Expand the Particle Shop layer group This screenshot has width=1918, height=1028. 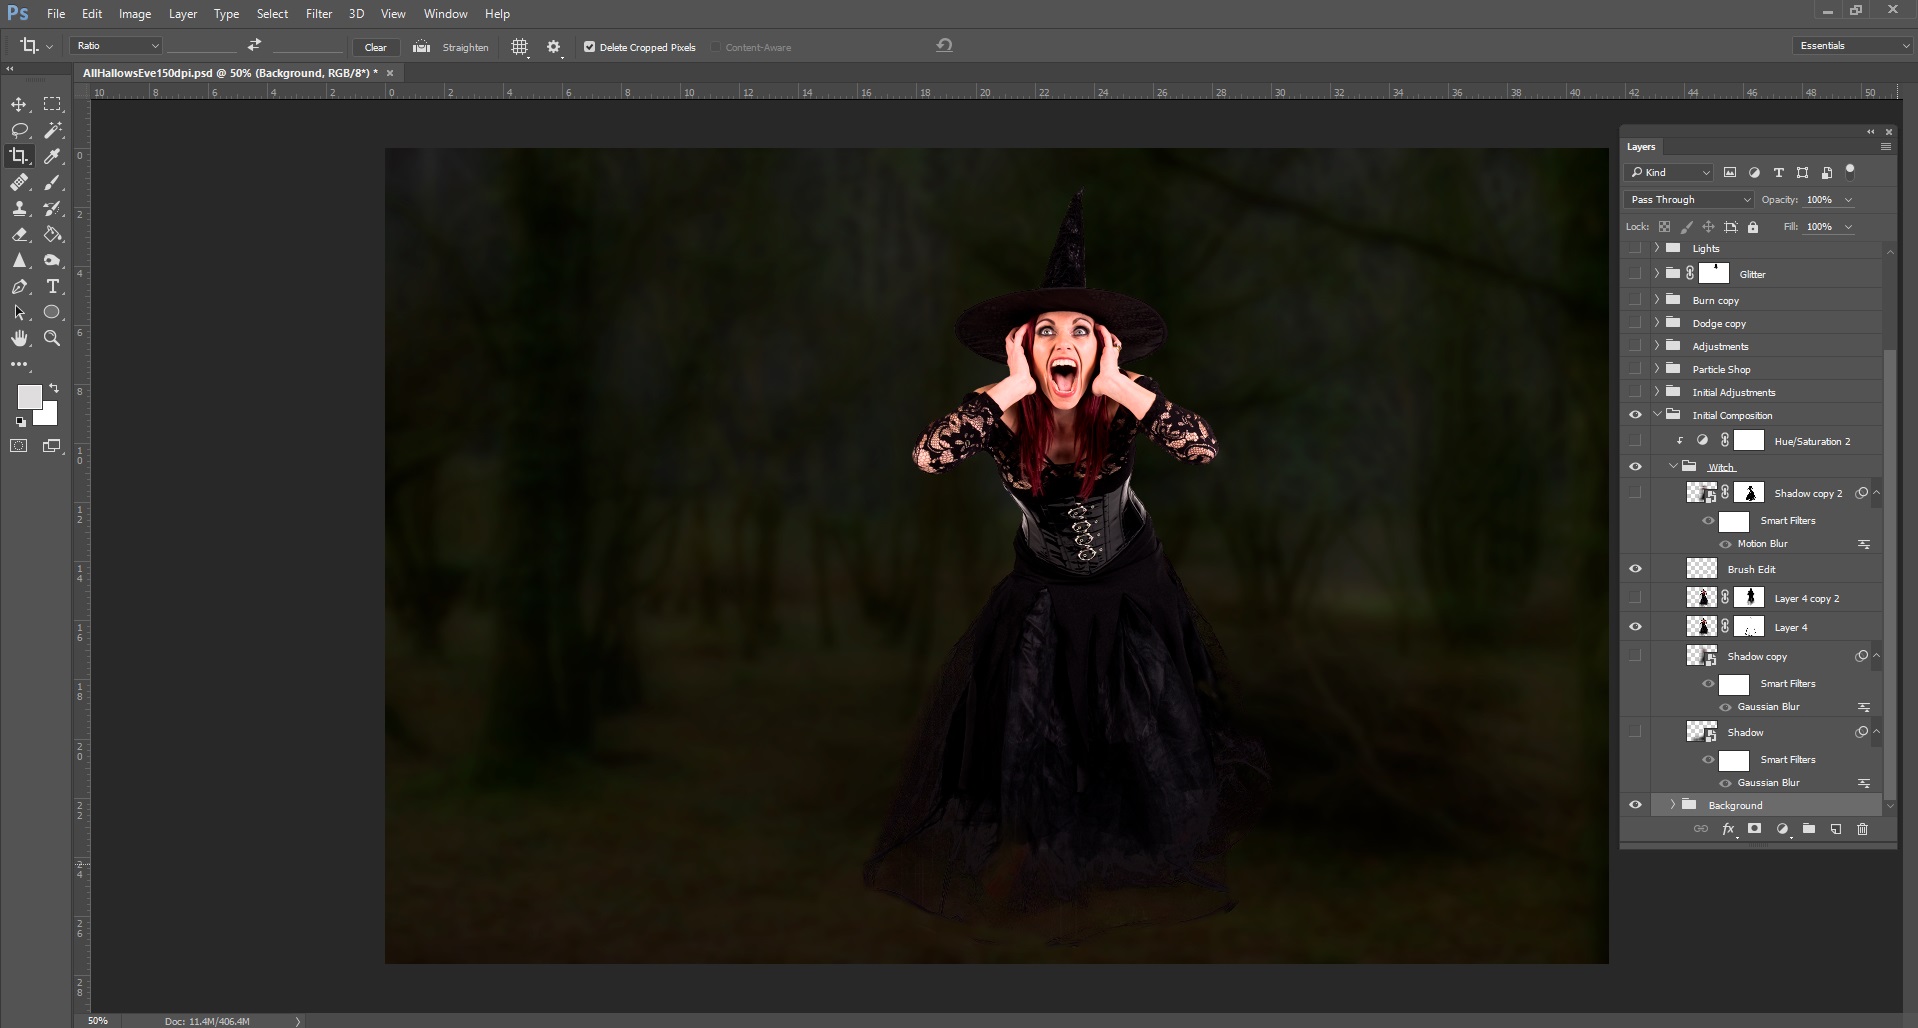[1657, 369]
